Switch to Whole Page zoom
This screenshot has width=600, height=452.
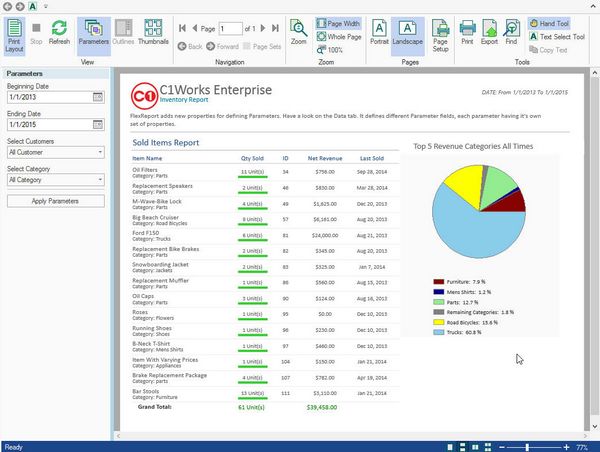(339, 37)
